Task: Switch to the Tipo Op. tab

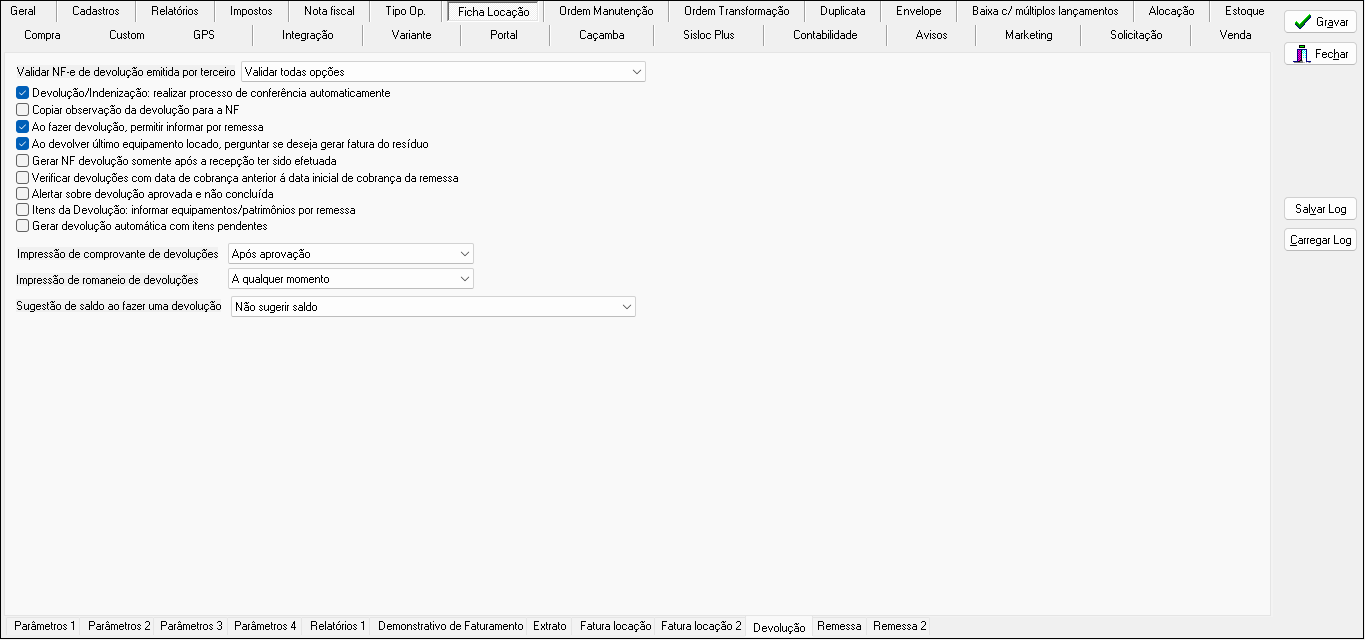Action: pyautogui.click(x=405, y=11)
